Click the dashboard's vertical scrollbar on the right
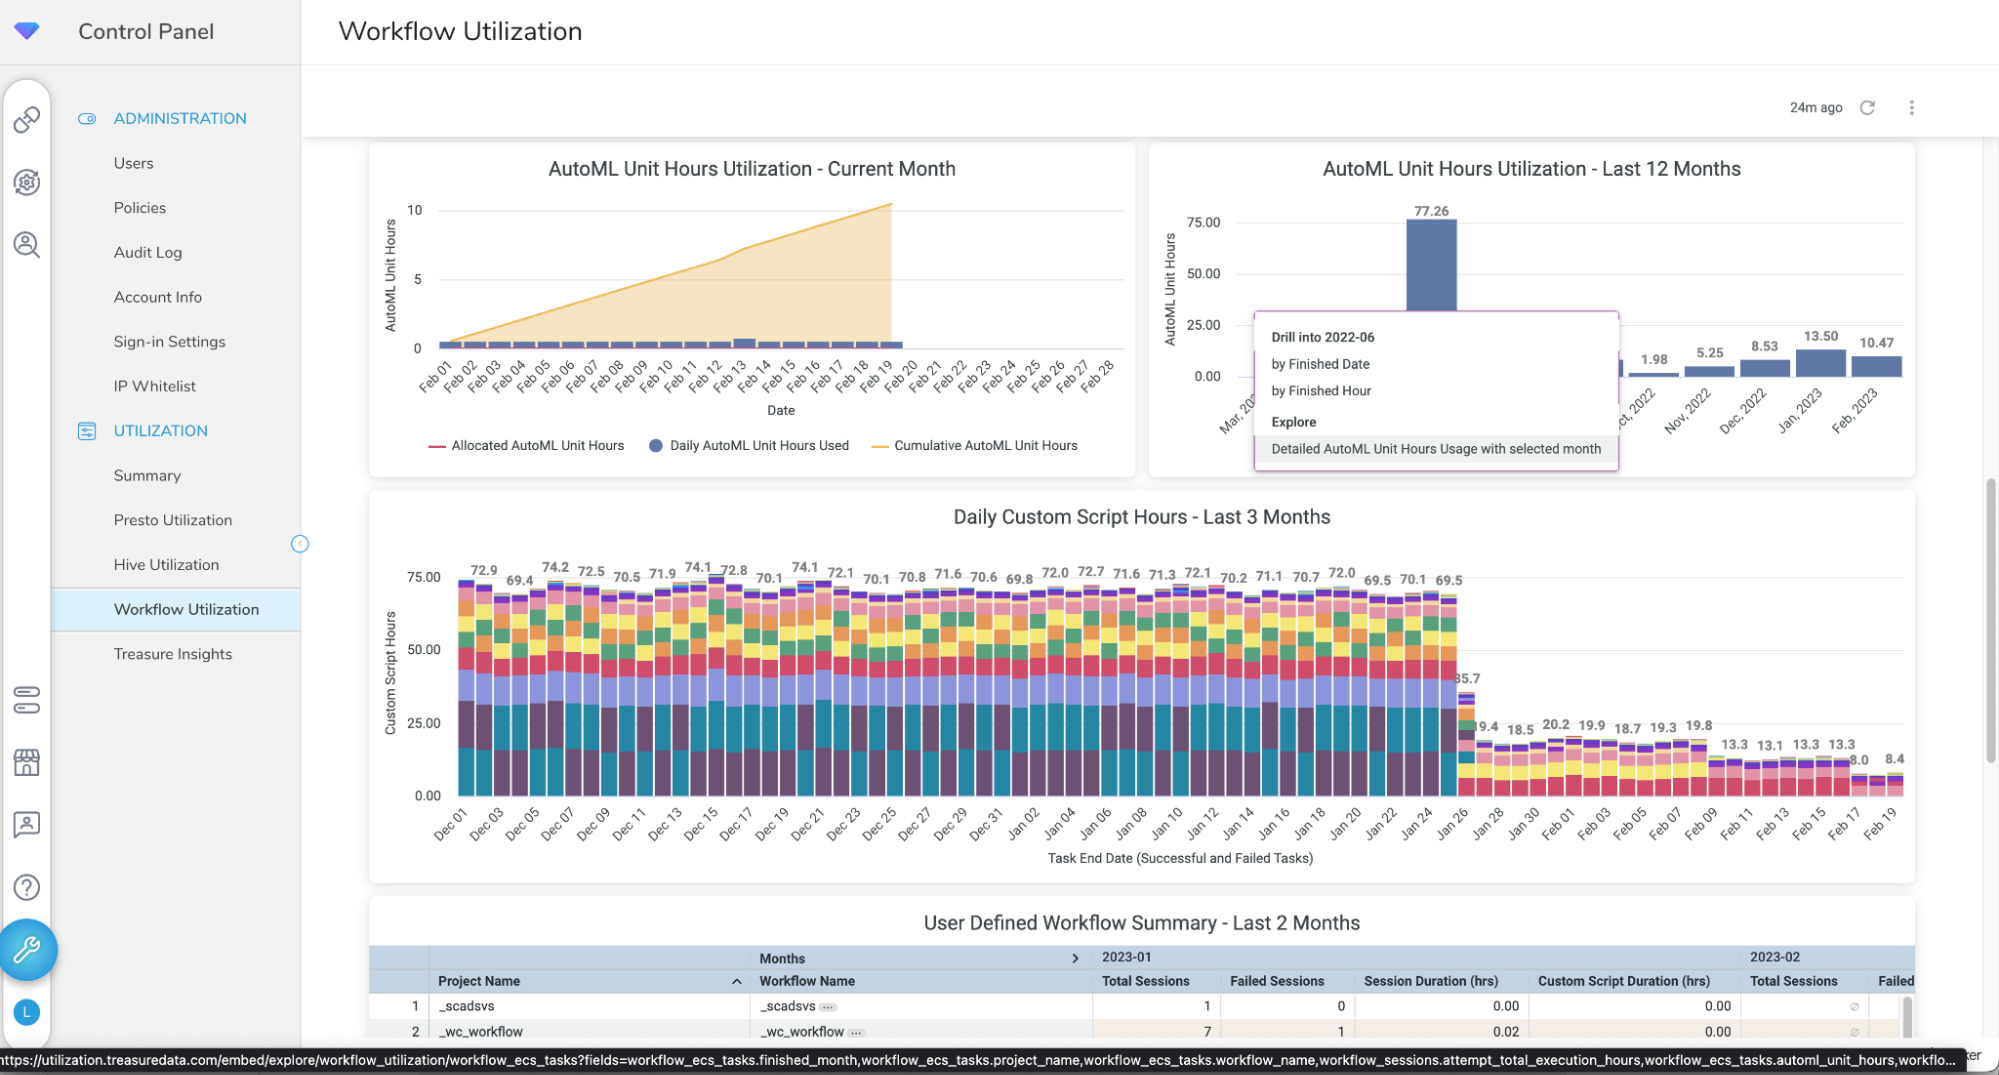 1990,620
